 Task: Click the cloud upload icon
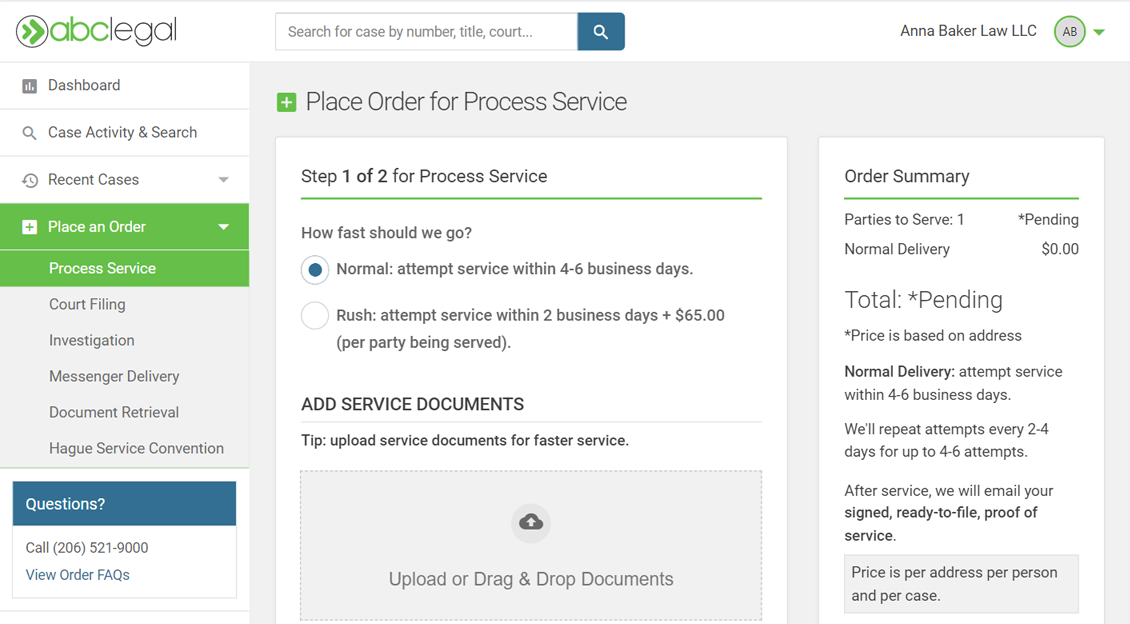pos(531,522)
